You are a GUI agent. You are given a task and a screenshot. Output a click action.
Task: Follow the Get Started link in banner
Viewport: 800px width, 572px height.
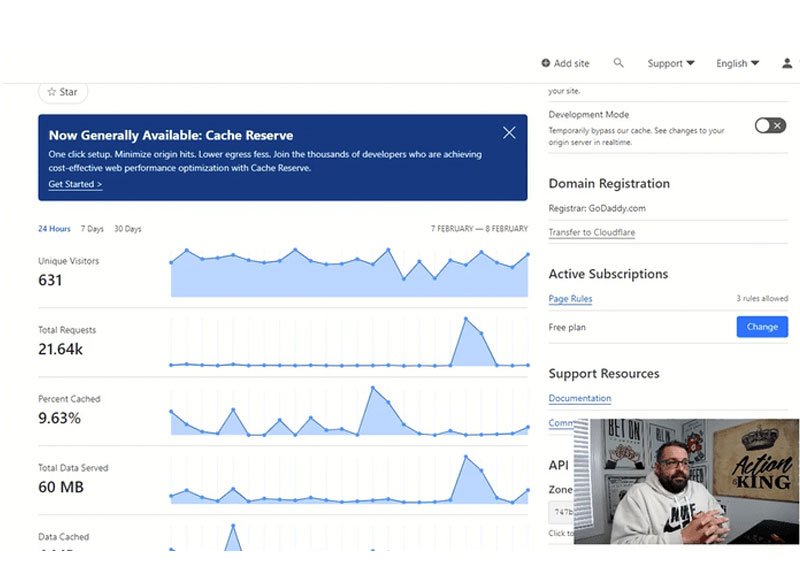(x=75, y=185)
